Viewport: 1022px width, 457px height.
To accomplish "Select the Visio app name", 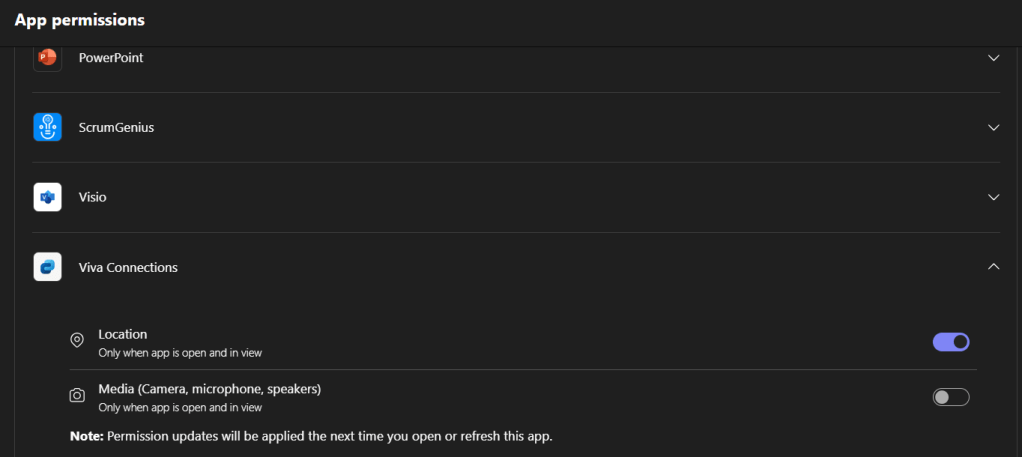I will click(x=93, y=198).
